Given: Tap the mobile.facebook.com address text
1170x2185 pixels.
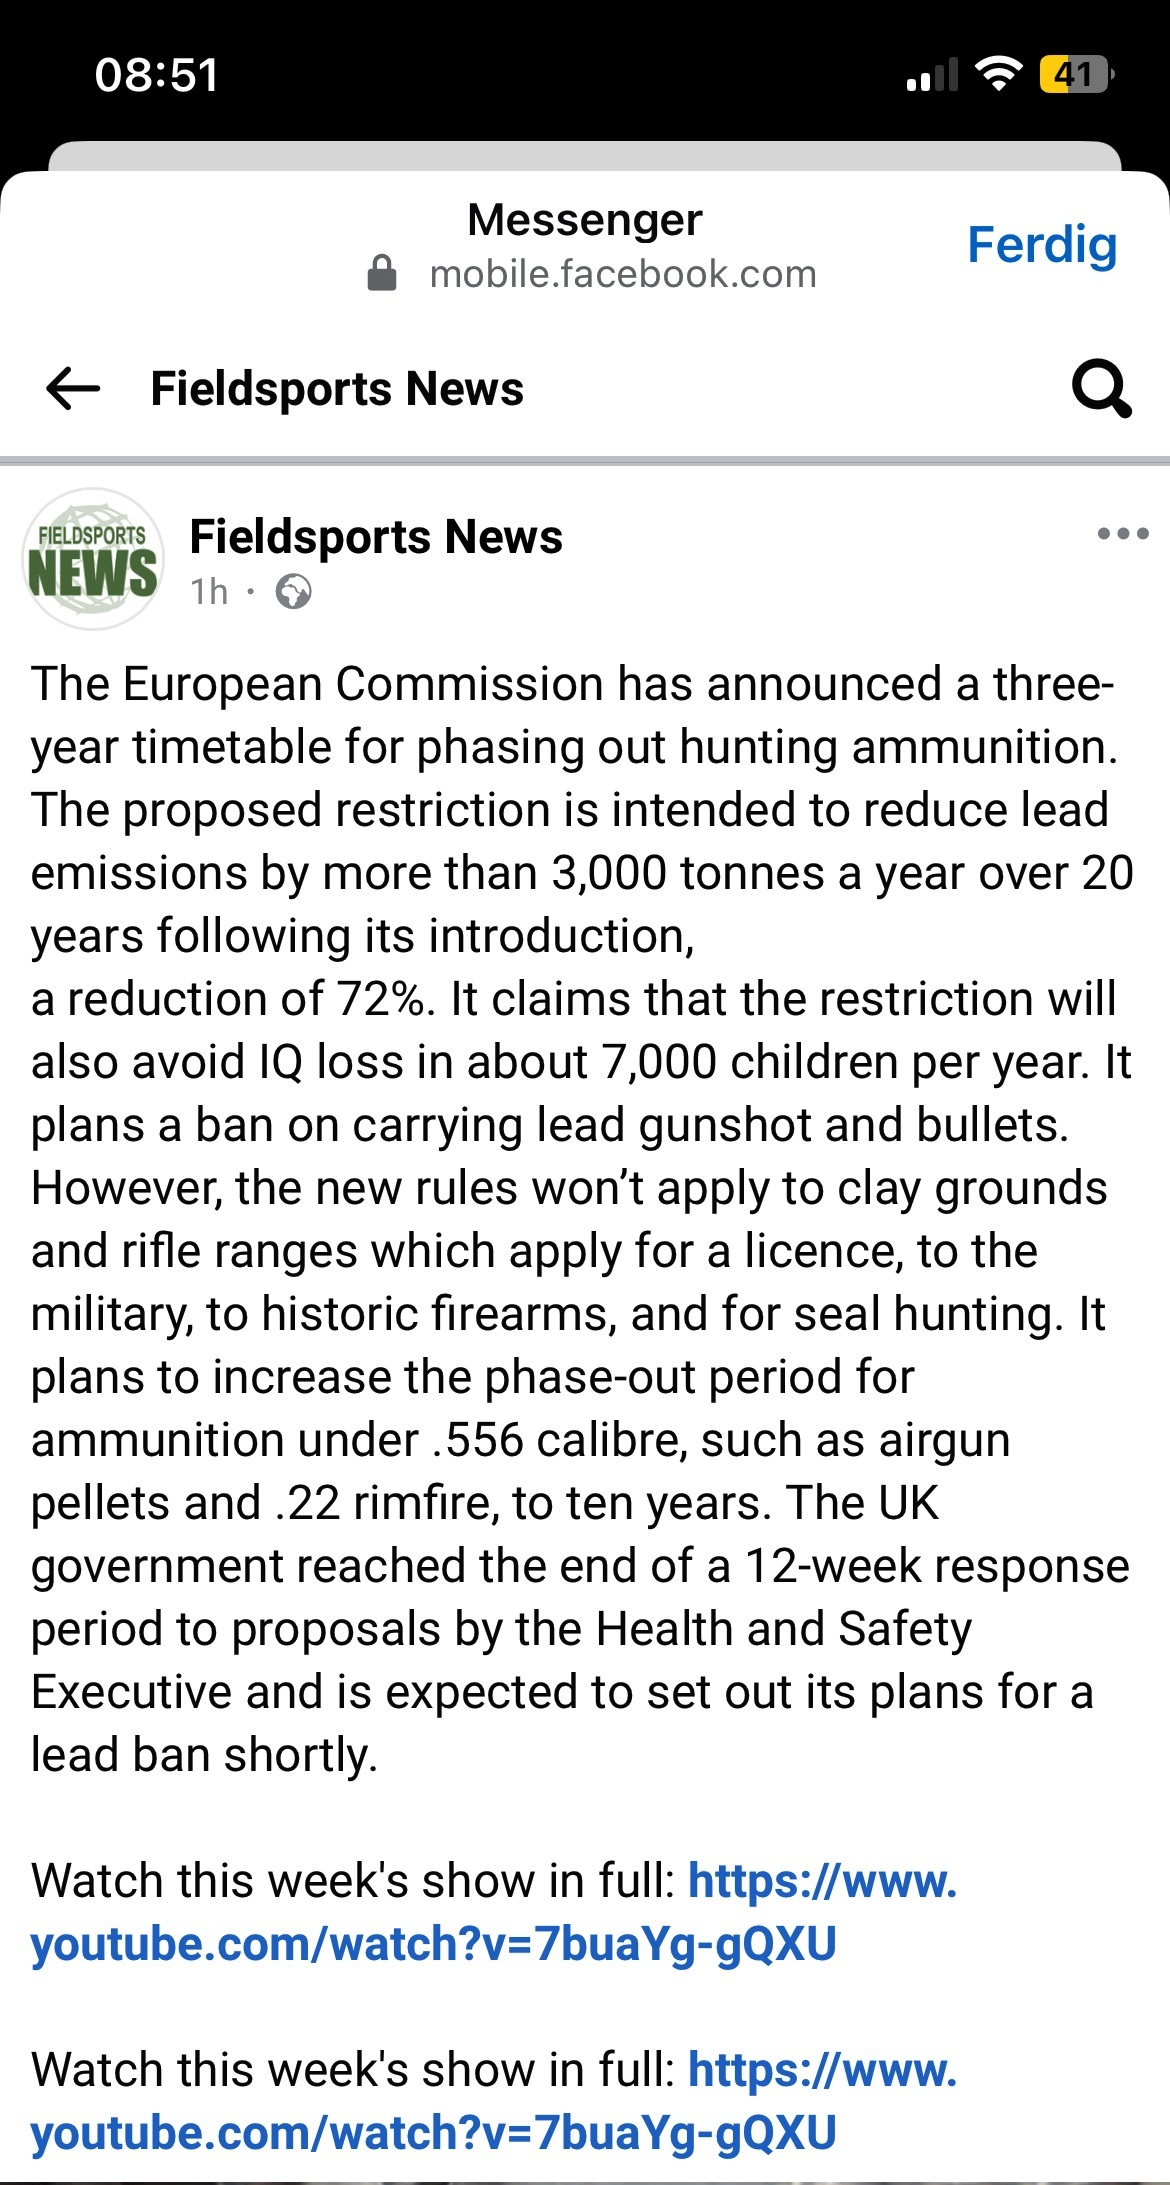Looking at the screenshot, I should click(622, 274).
